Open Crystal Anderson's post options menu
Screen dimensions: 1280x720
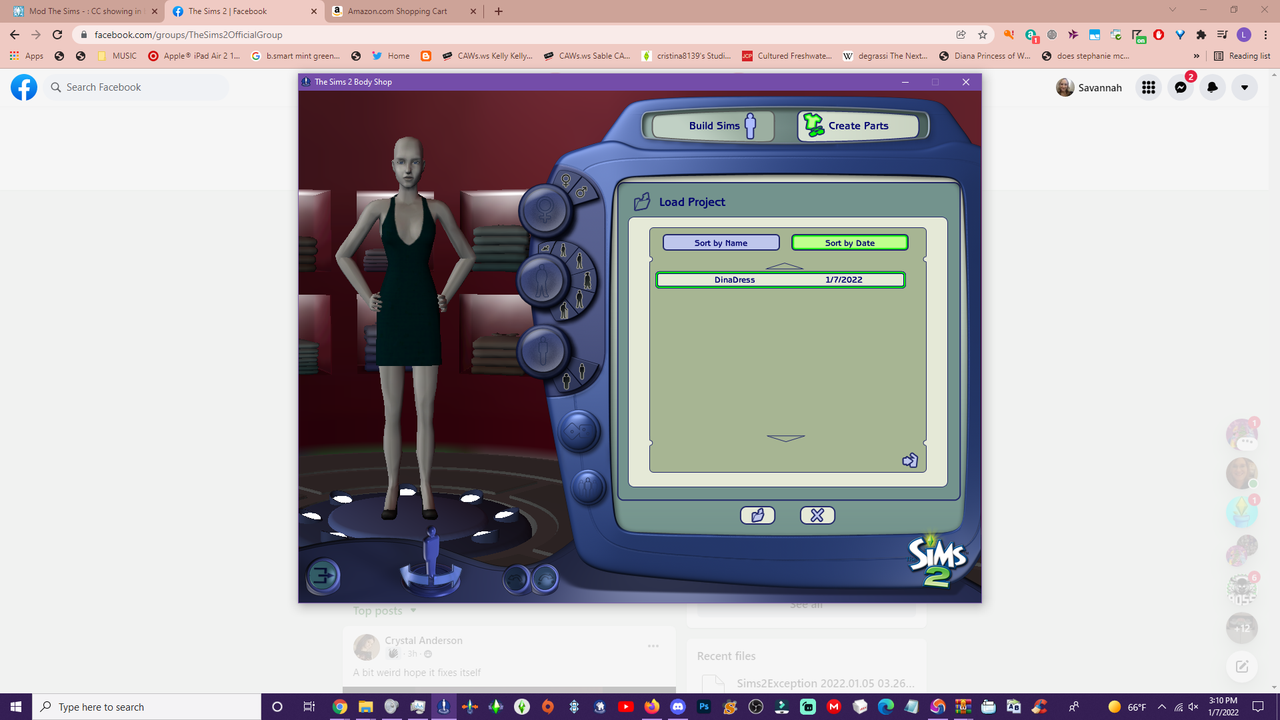(653, 646)
